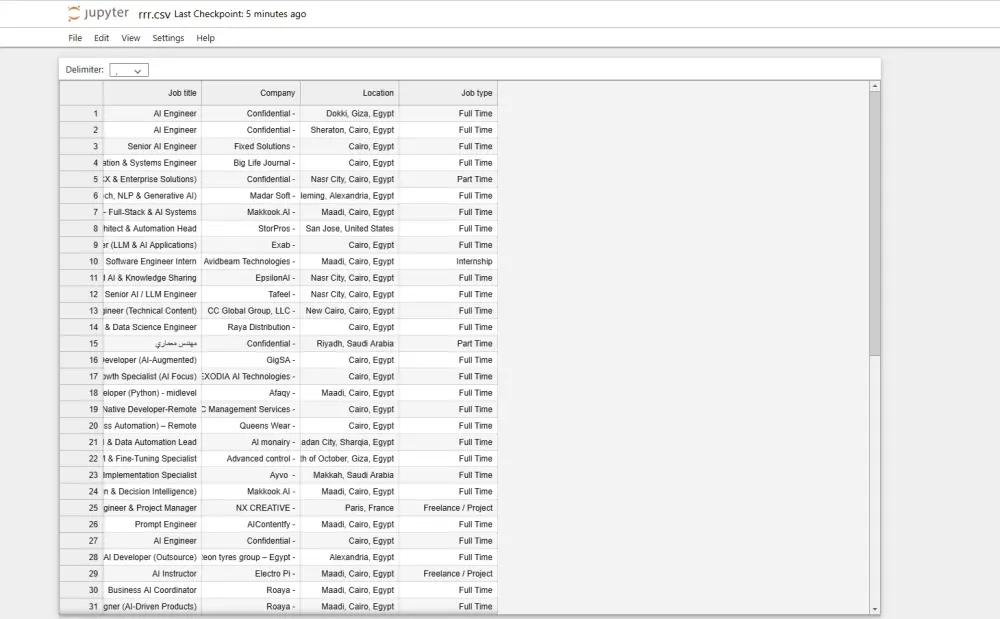Open the Settings menu

[168, 38]
